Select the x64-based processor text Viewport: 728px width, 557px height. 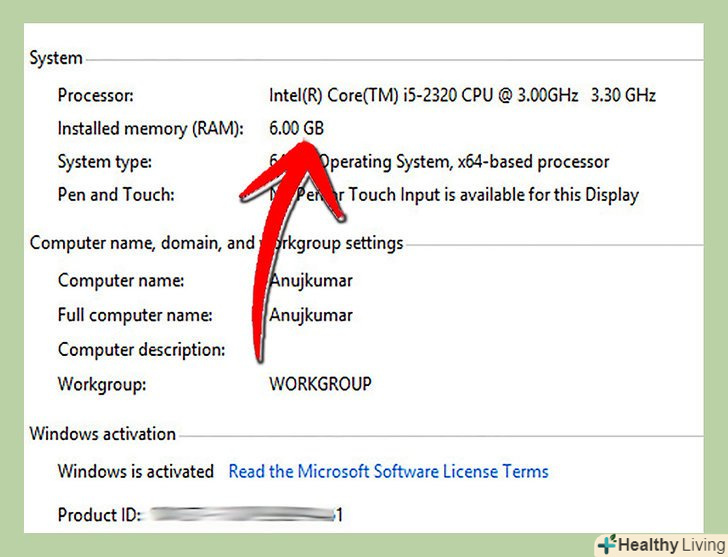[x=533, y=162]
